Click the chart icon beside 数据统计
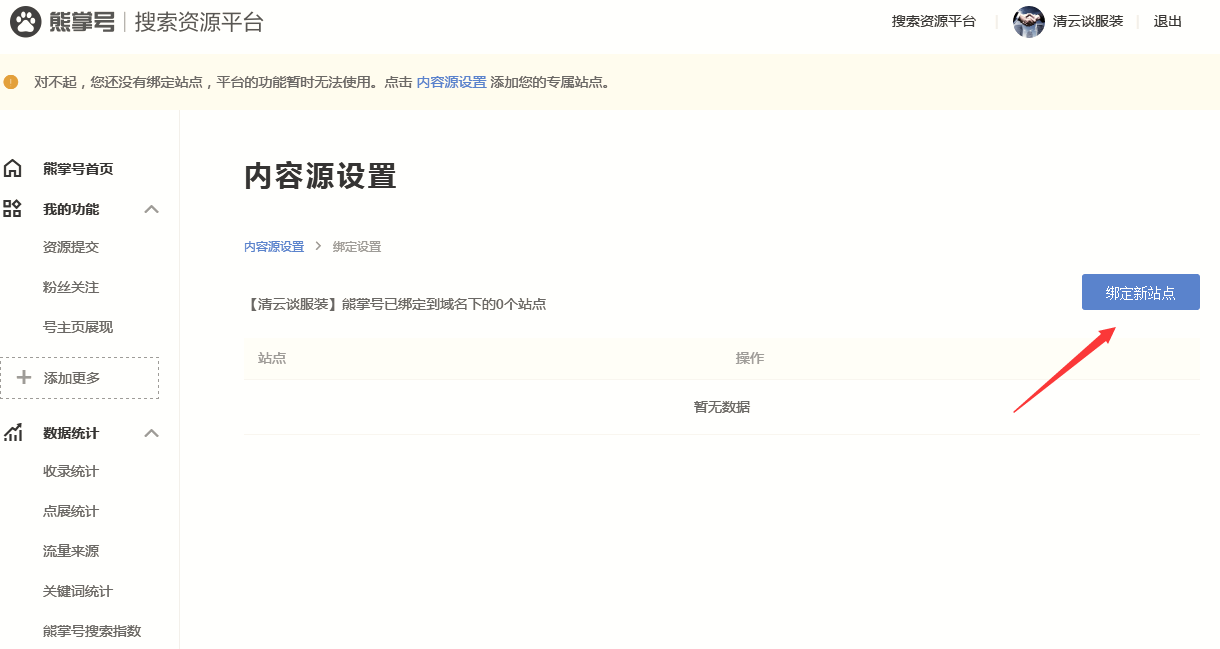Viewport: 1220px width, 649px height. 13,433
